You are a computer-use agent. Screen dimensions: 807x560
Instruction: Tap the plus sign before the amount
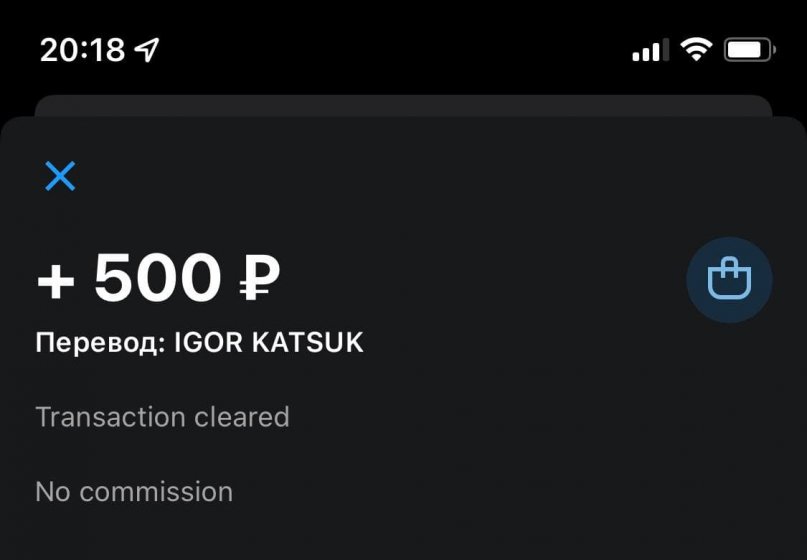pyautogui.click(x=56, y=281)
